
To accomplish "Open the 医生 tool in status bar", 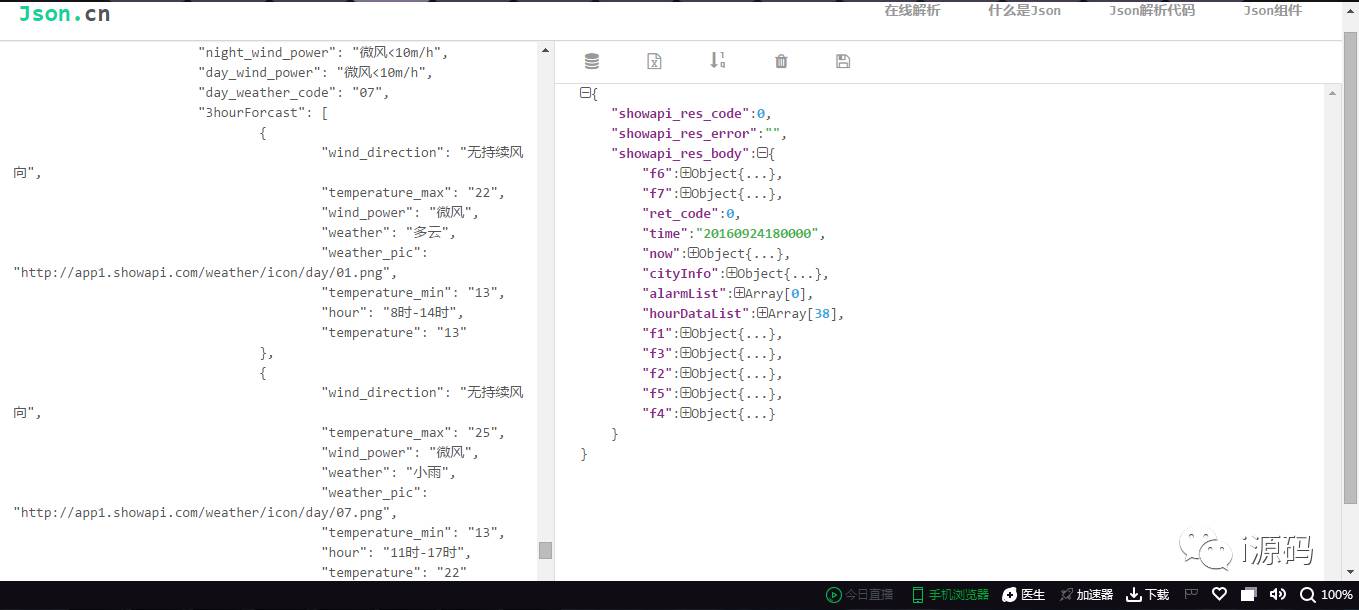I will [x=1023, y=595].
